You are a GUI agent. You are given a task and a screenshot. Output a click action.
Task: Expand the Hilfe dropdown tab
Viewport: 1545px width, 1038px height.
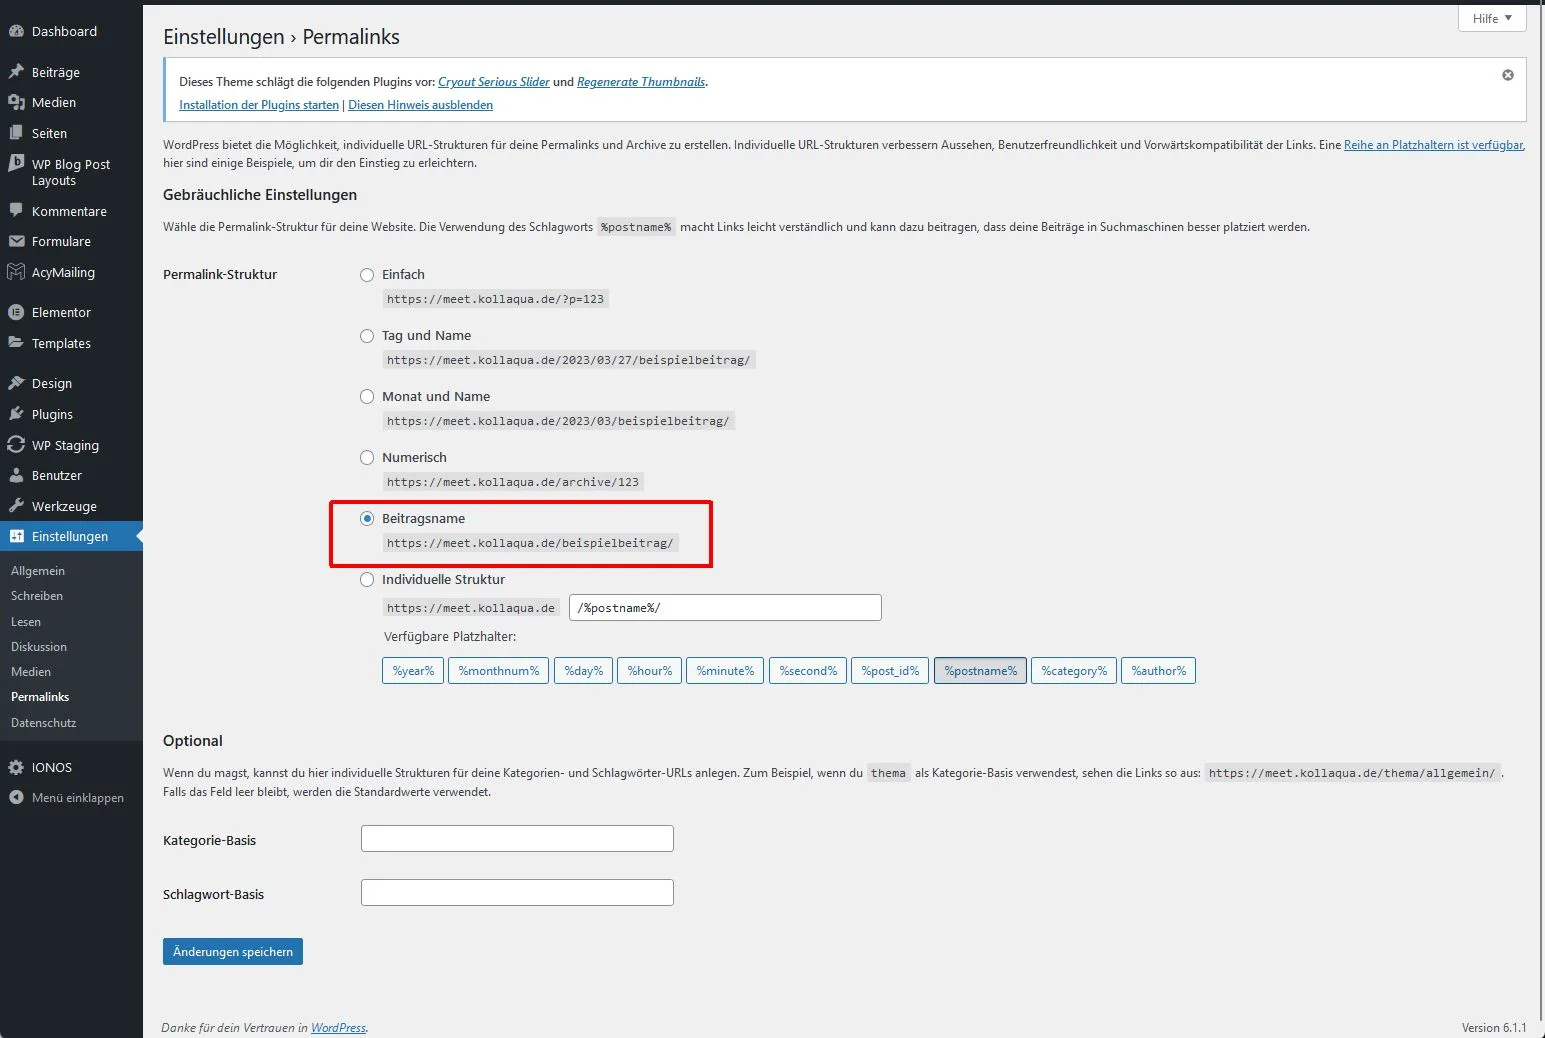1492,18
